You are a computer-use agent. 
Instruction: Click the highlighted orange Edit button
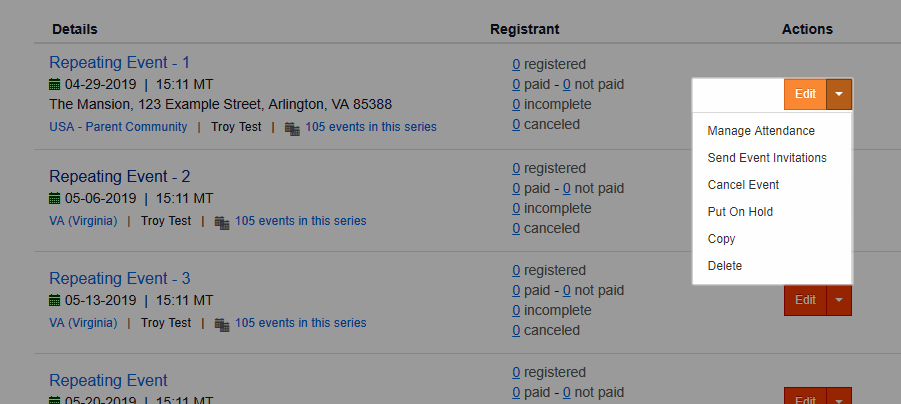[x=805, y=94]
